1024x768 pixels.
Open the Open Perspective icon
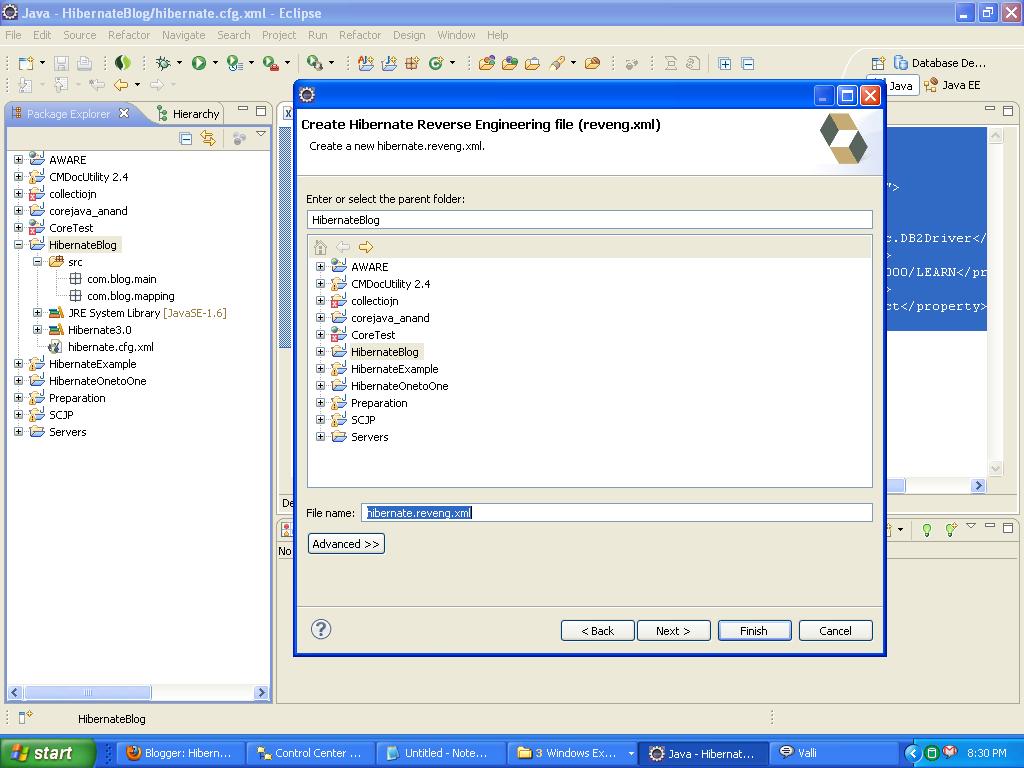click(x=878, y=63)
